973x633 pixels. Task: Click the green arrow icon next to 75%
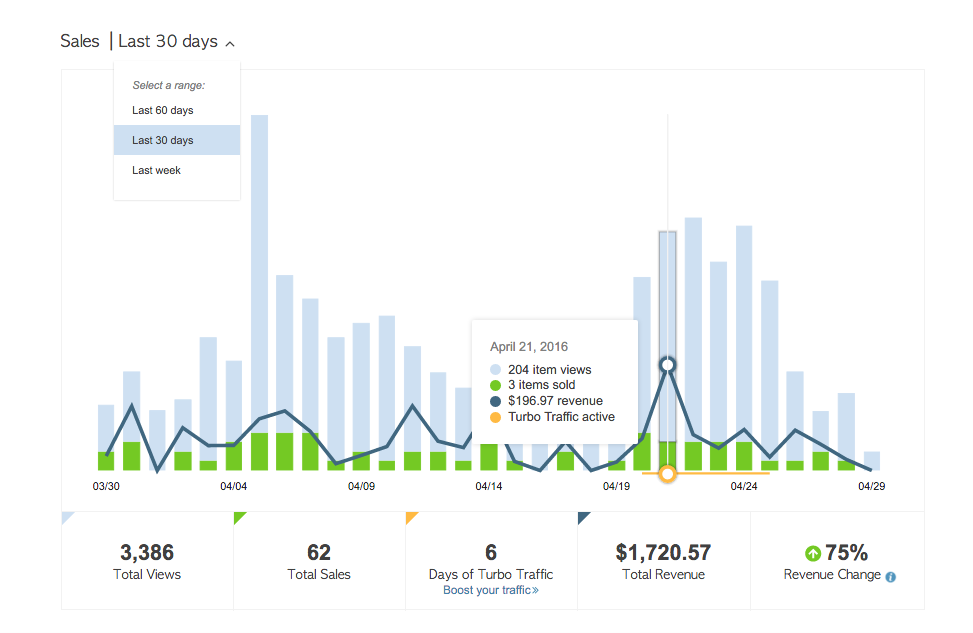[x=813, y=551]
